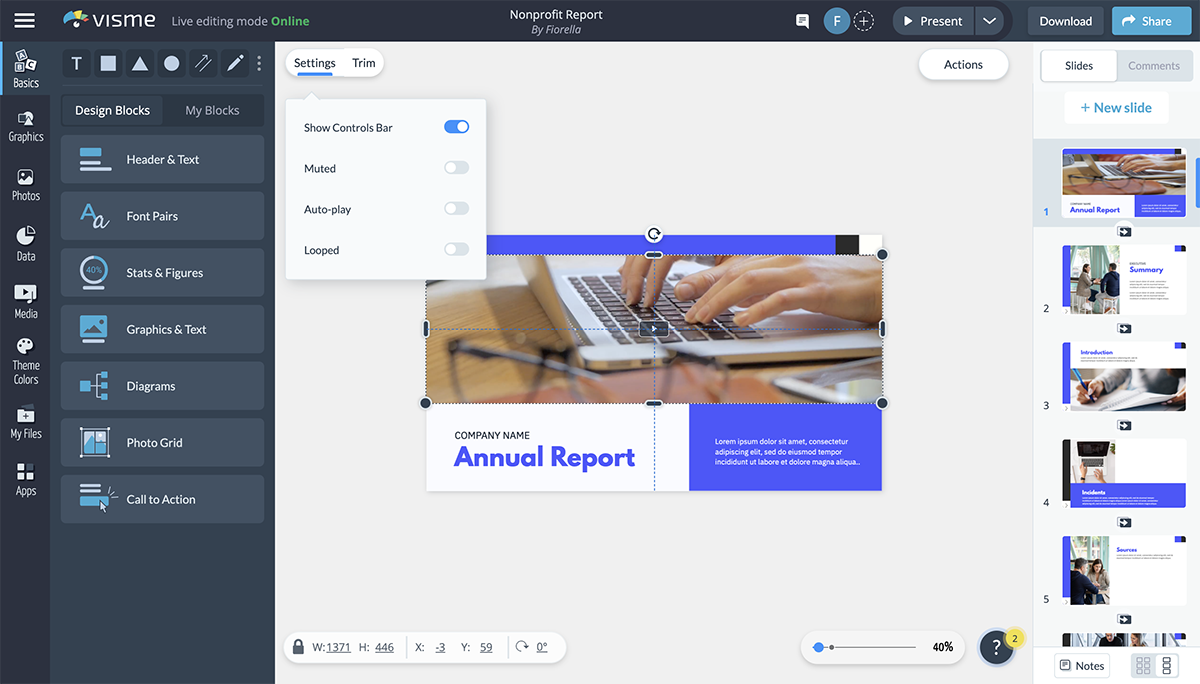Enable the Auto-play toggle
1200x684 pixels.
456,209
